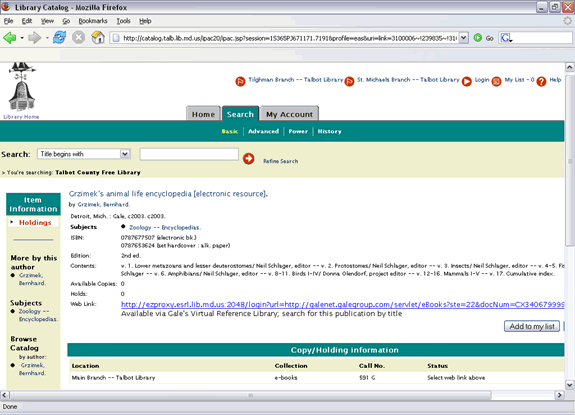Open the Go menu

pyautogui.click(x=66, y=21)
